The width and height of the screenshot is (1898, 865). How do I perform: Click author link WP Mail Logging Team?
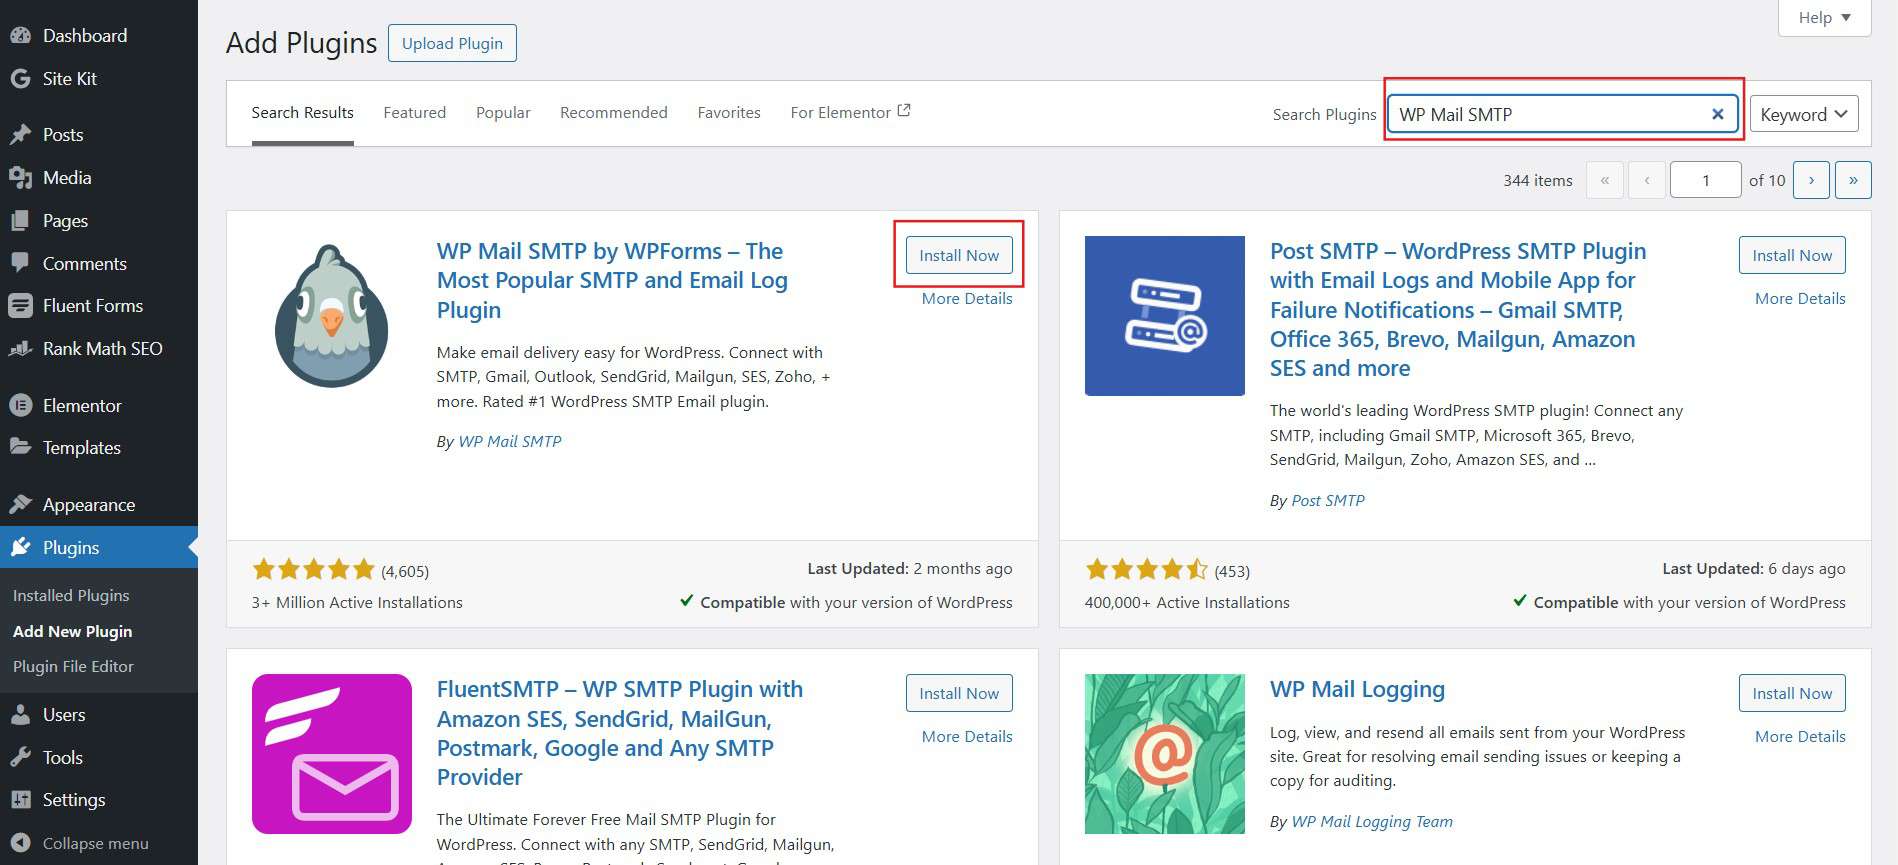tap(1372, 821)
